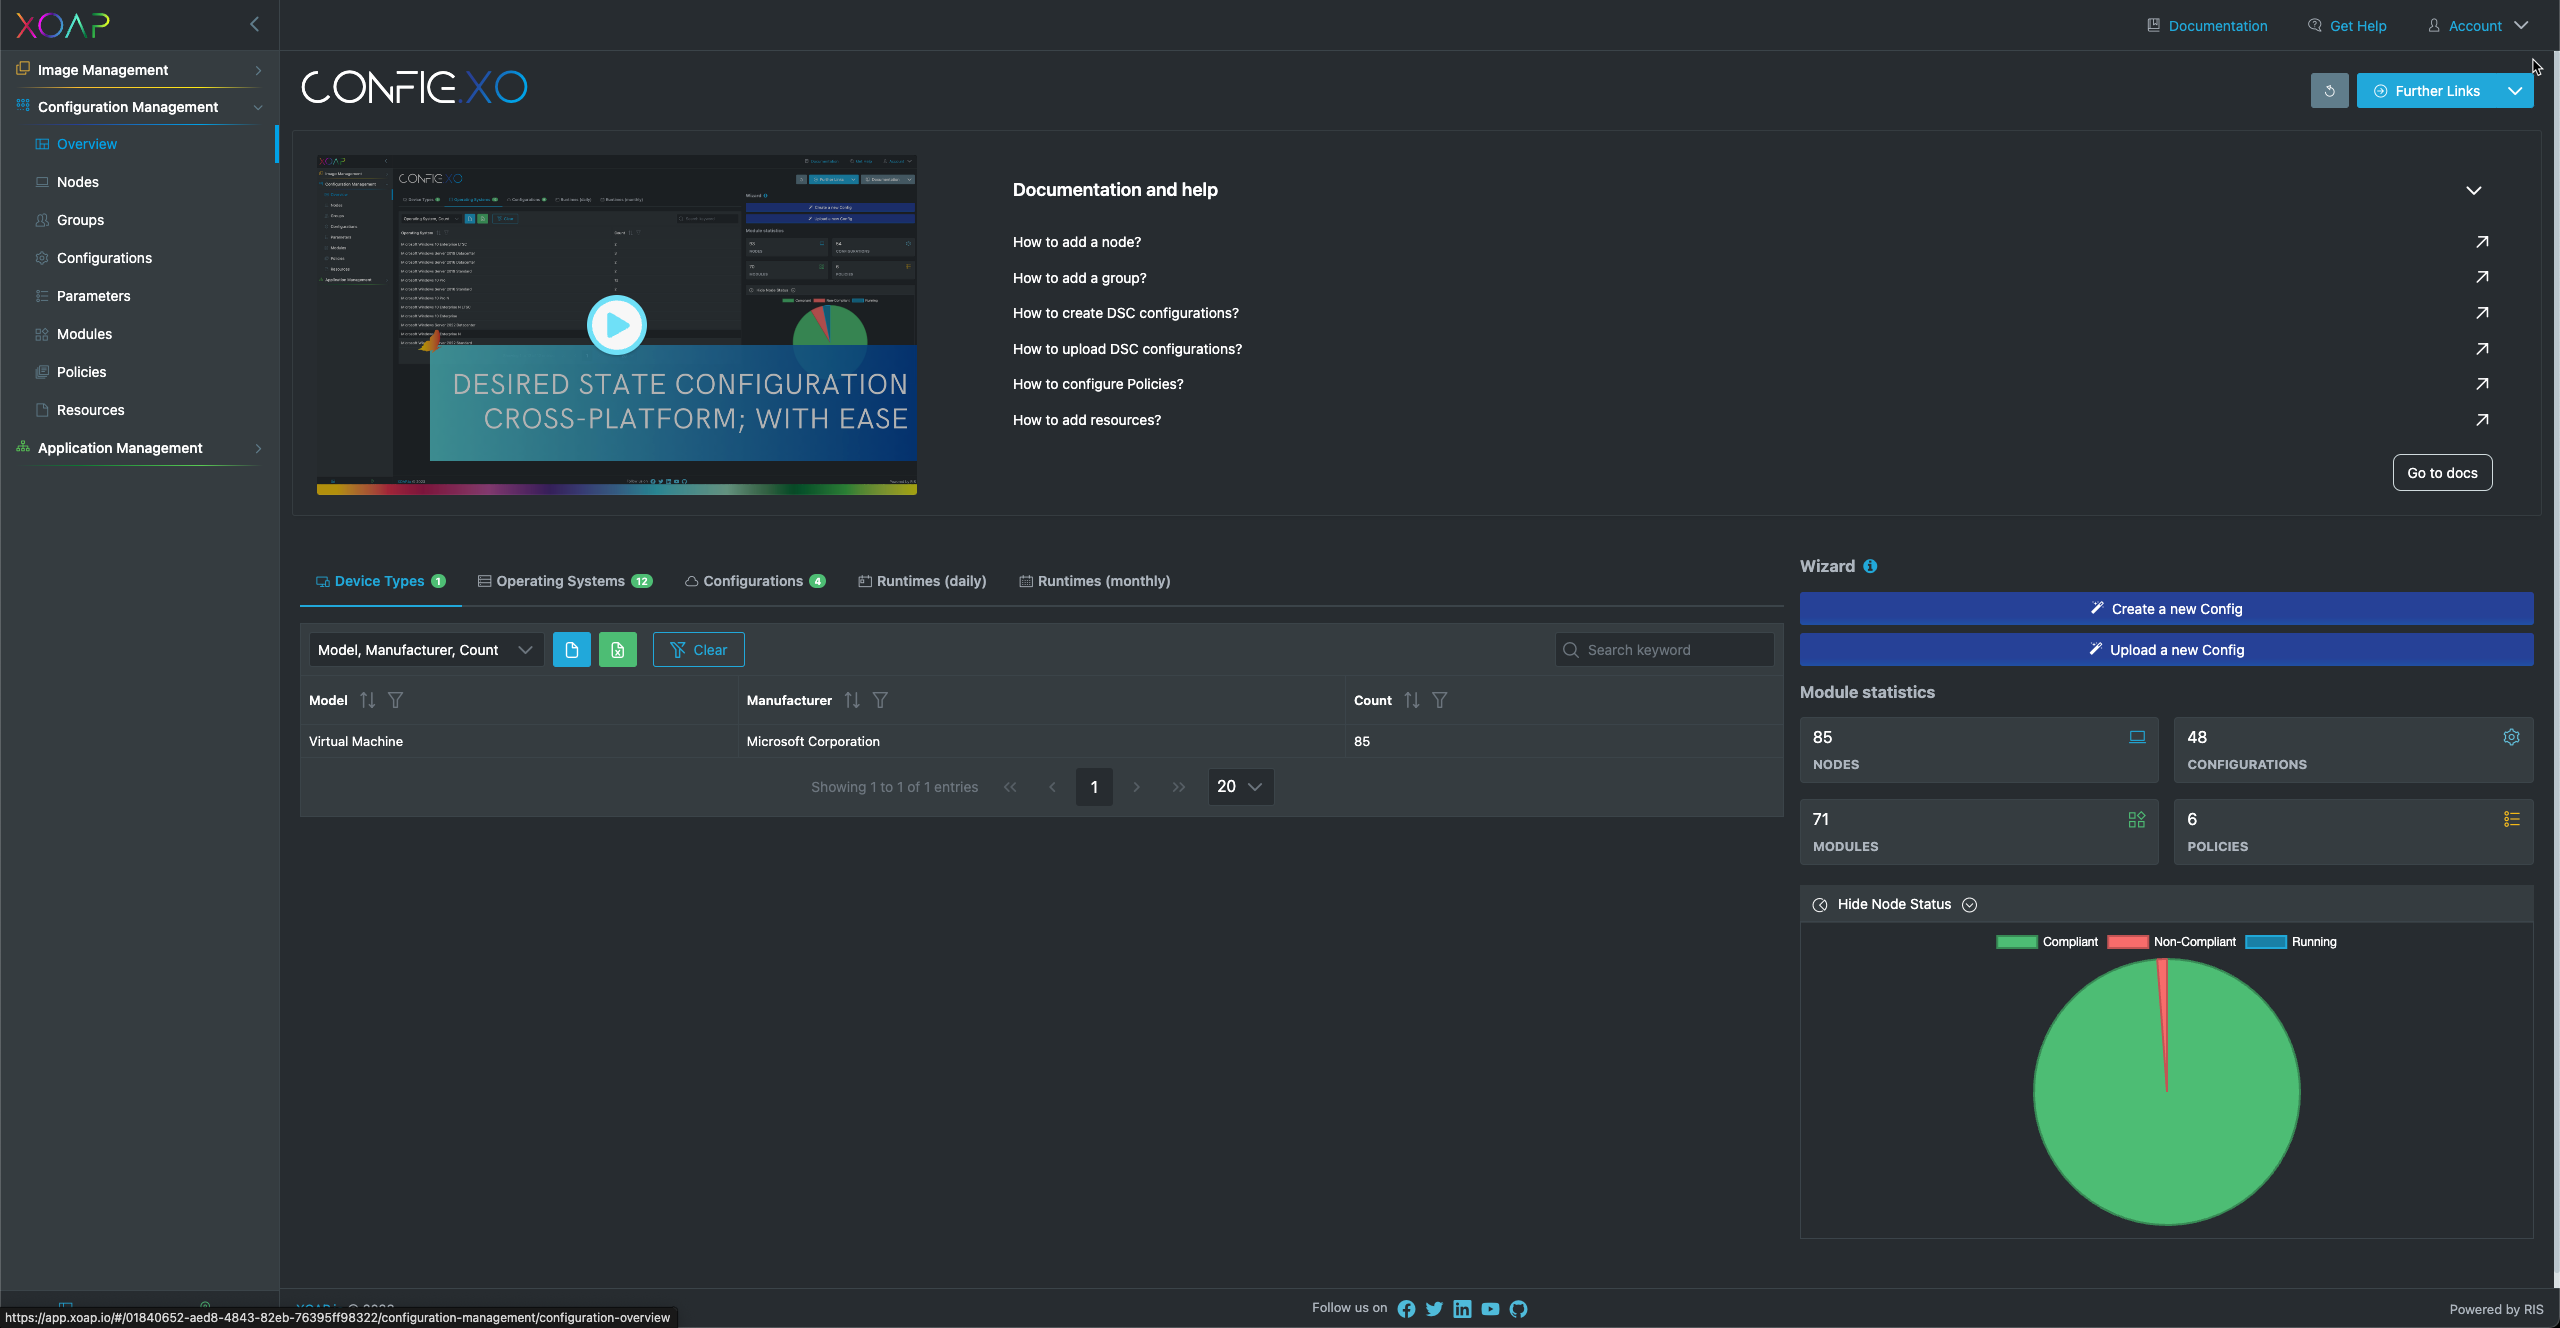Sort the Model column
Image resolution: width=2560 pixels, height=1328 pixels.
367,700
